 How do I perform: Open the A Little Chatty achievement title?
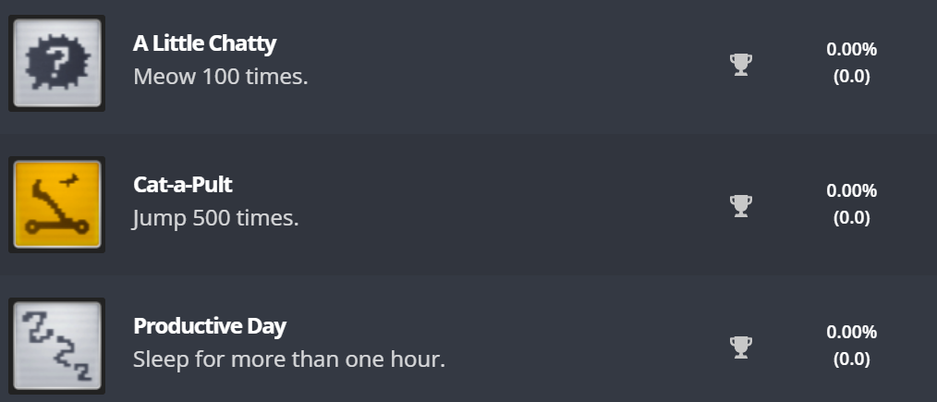(204, 44)
